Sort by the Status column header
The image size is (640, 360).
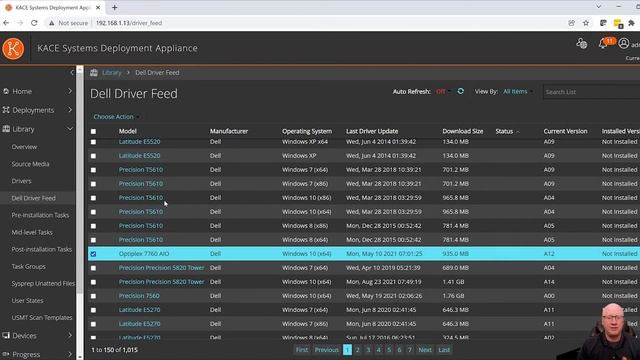(504, 131)
